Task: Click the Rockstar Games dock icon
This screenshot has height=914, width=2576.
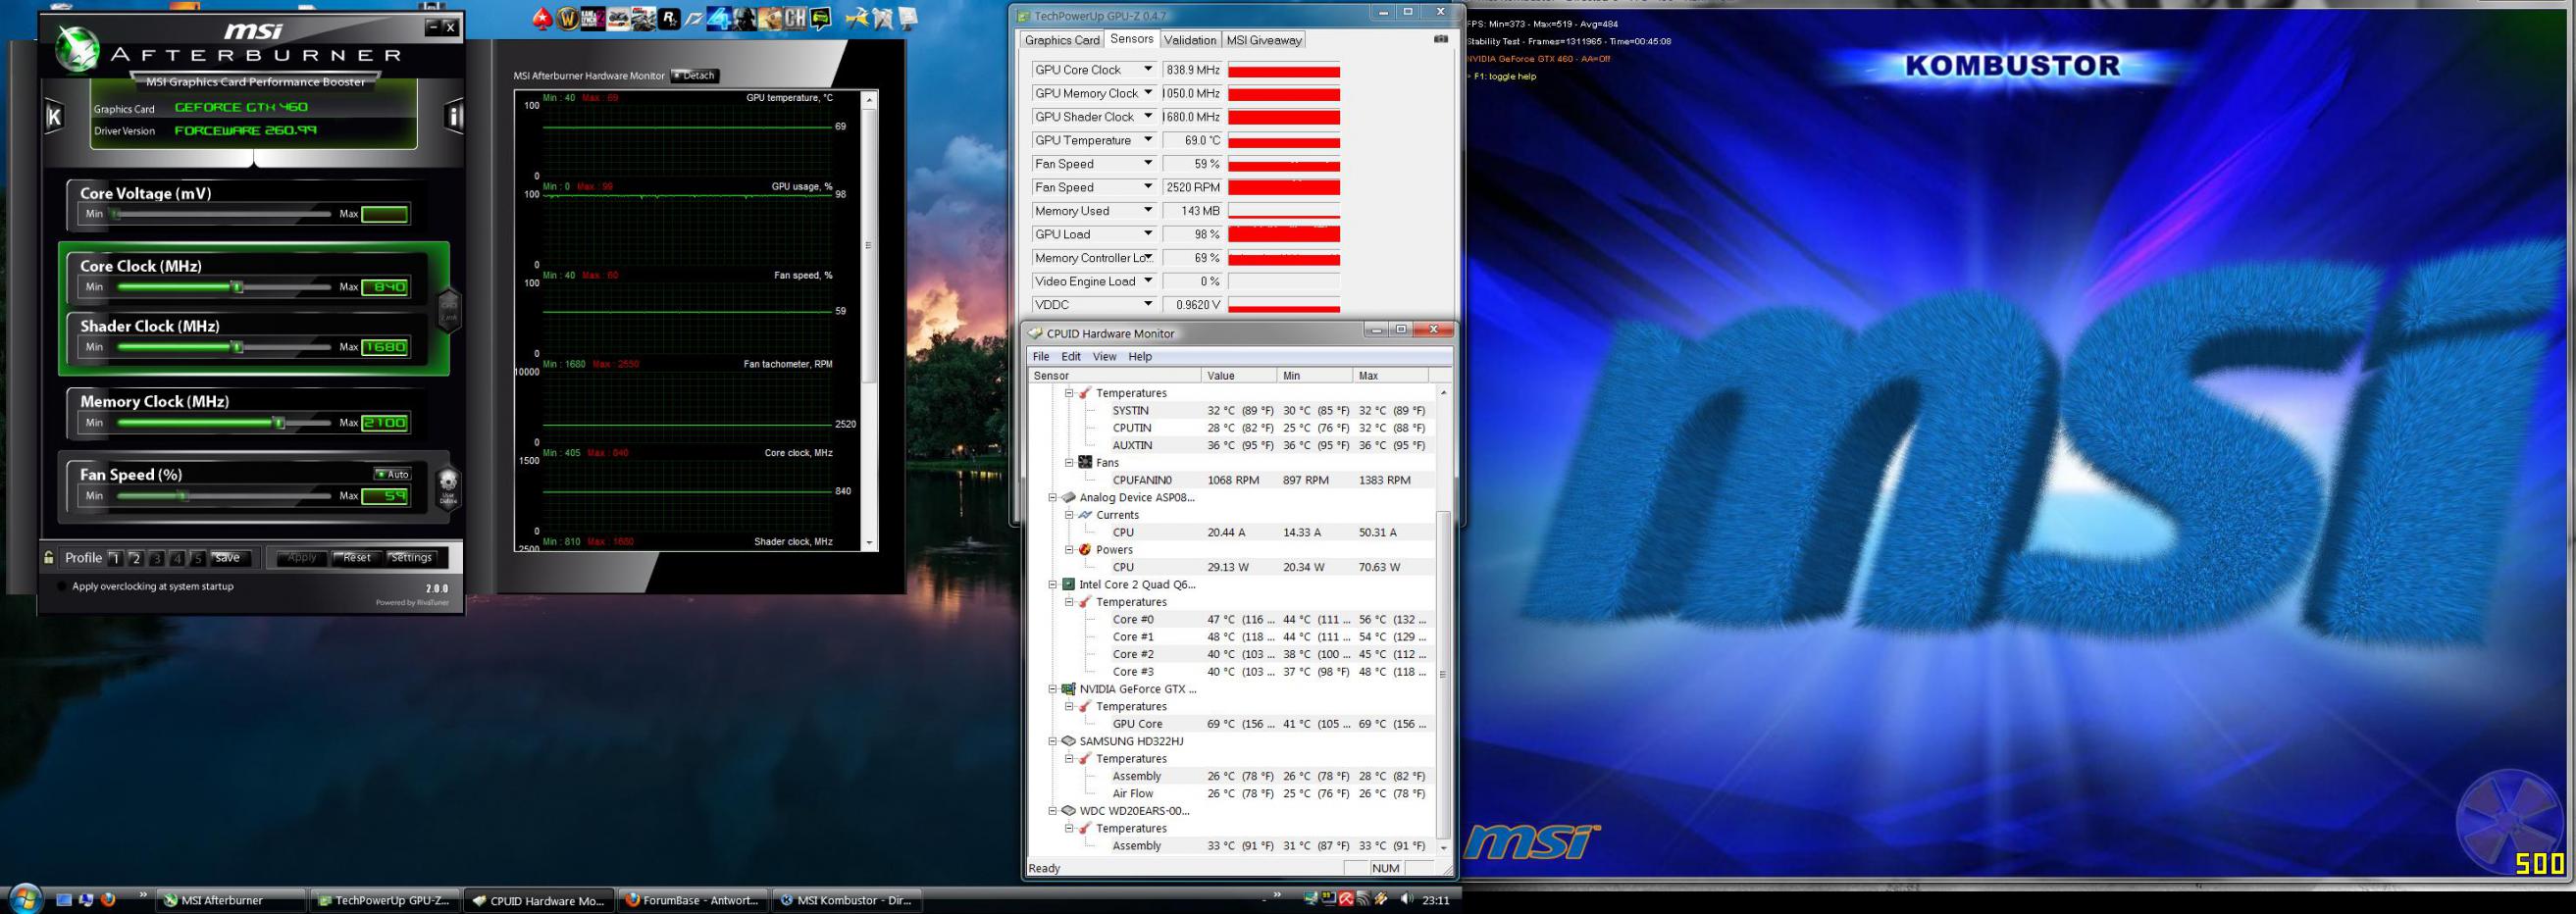Action: (669, 18)
